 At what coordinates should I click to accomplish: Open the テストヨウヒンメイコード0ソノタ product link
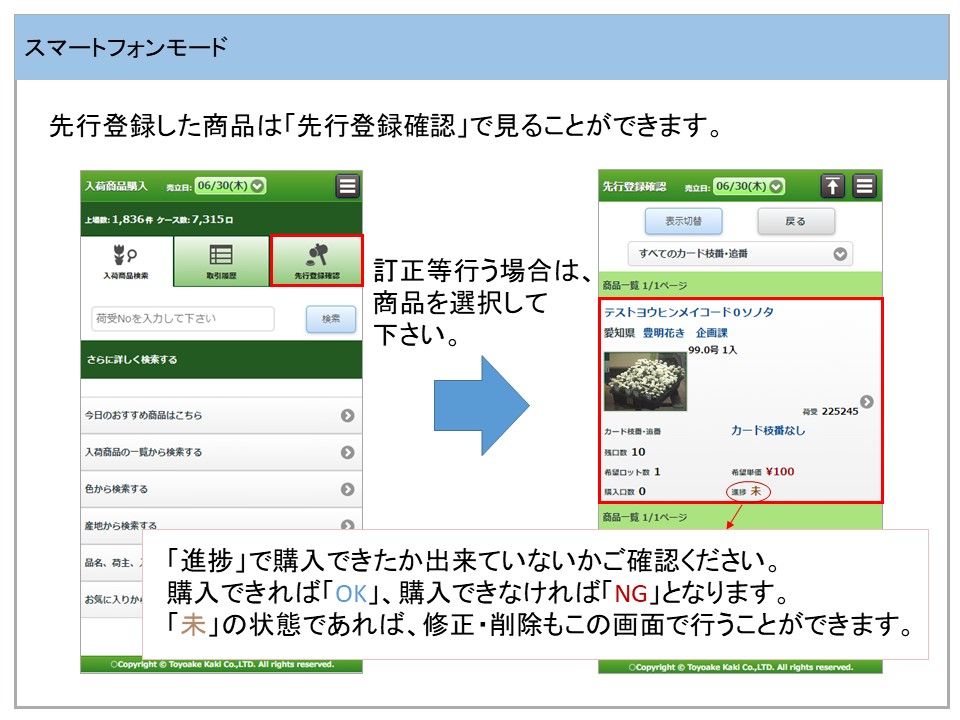point(688,312)
